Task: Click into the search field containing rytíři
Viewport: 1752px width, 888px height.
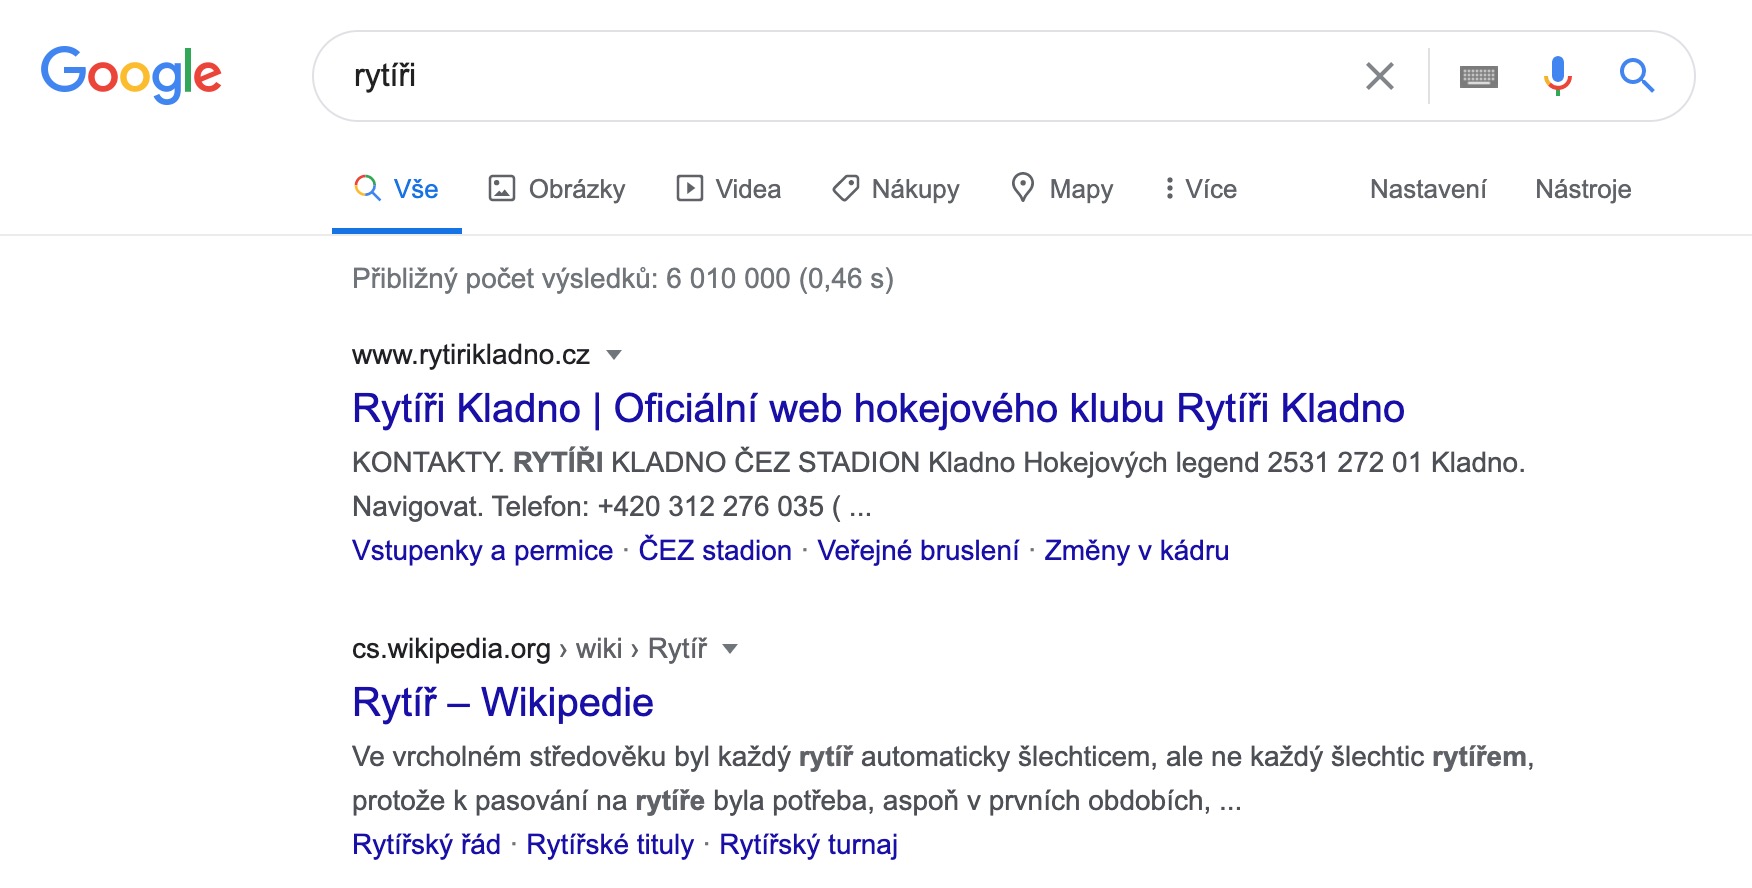Action: click(850, 76)
